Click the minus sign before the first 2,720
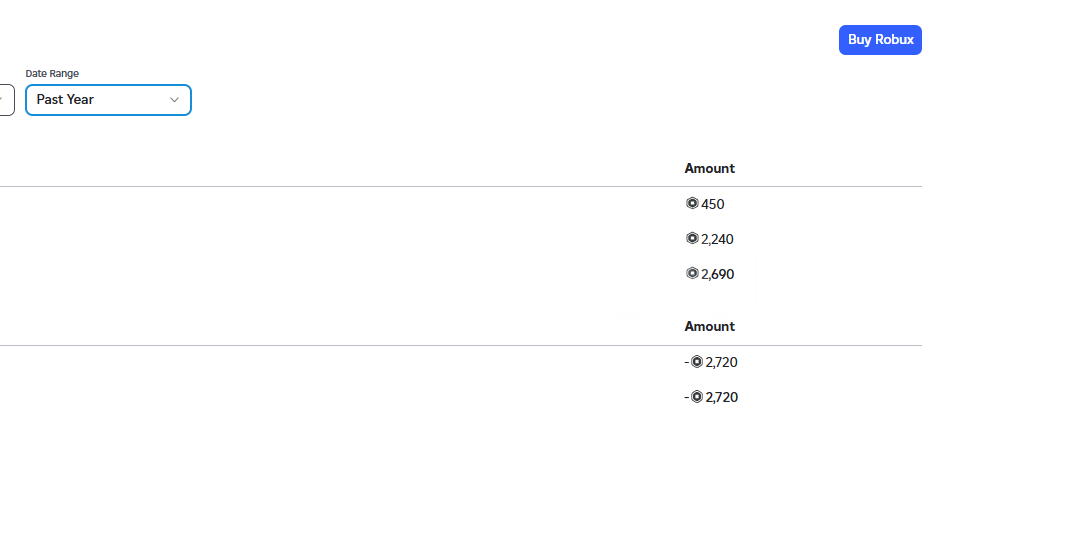The width and height of the screenshot is (1076, 557). click(x=686, y=362)
